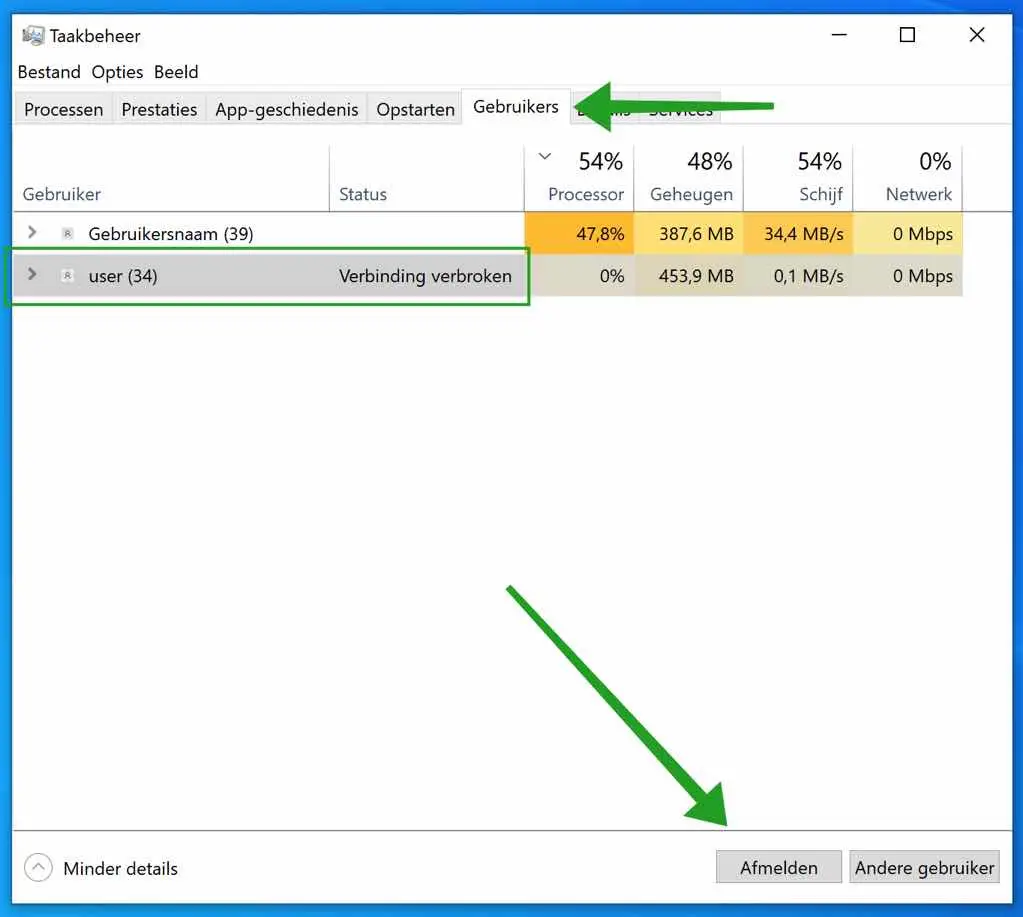1023x917 pixels.
Task: Expand the user (34) row
Action: coord(31,275)
